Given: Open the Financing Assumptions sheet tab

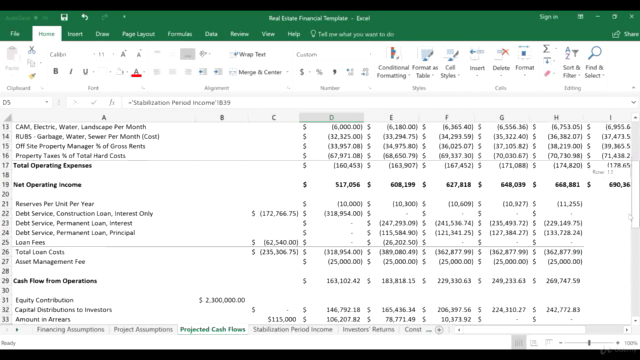Looking at the screenshot, I should pyautogui.click(x=71, y=329).
